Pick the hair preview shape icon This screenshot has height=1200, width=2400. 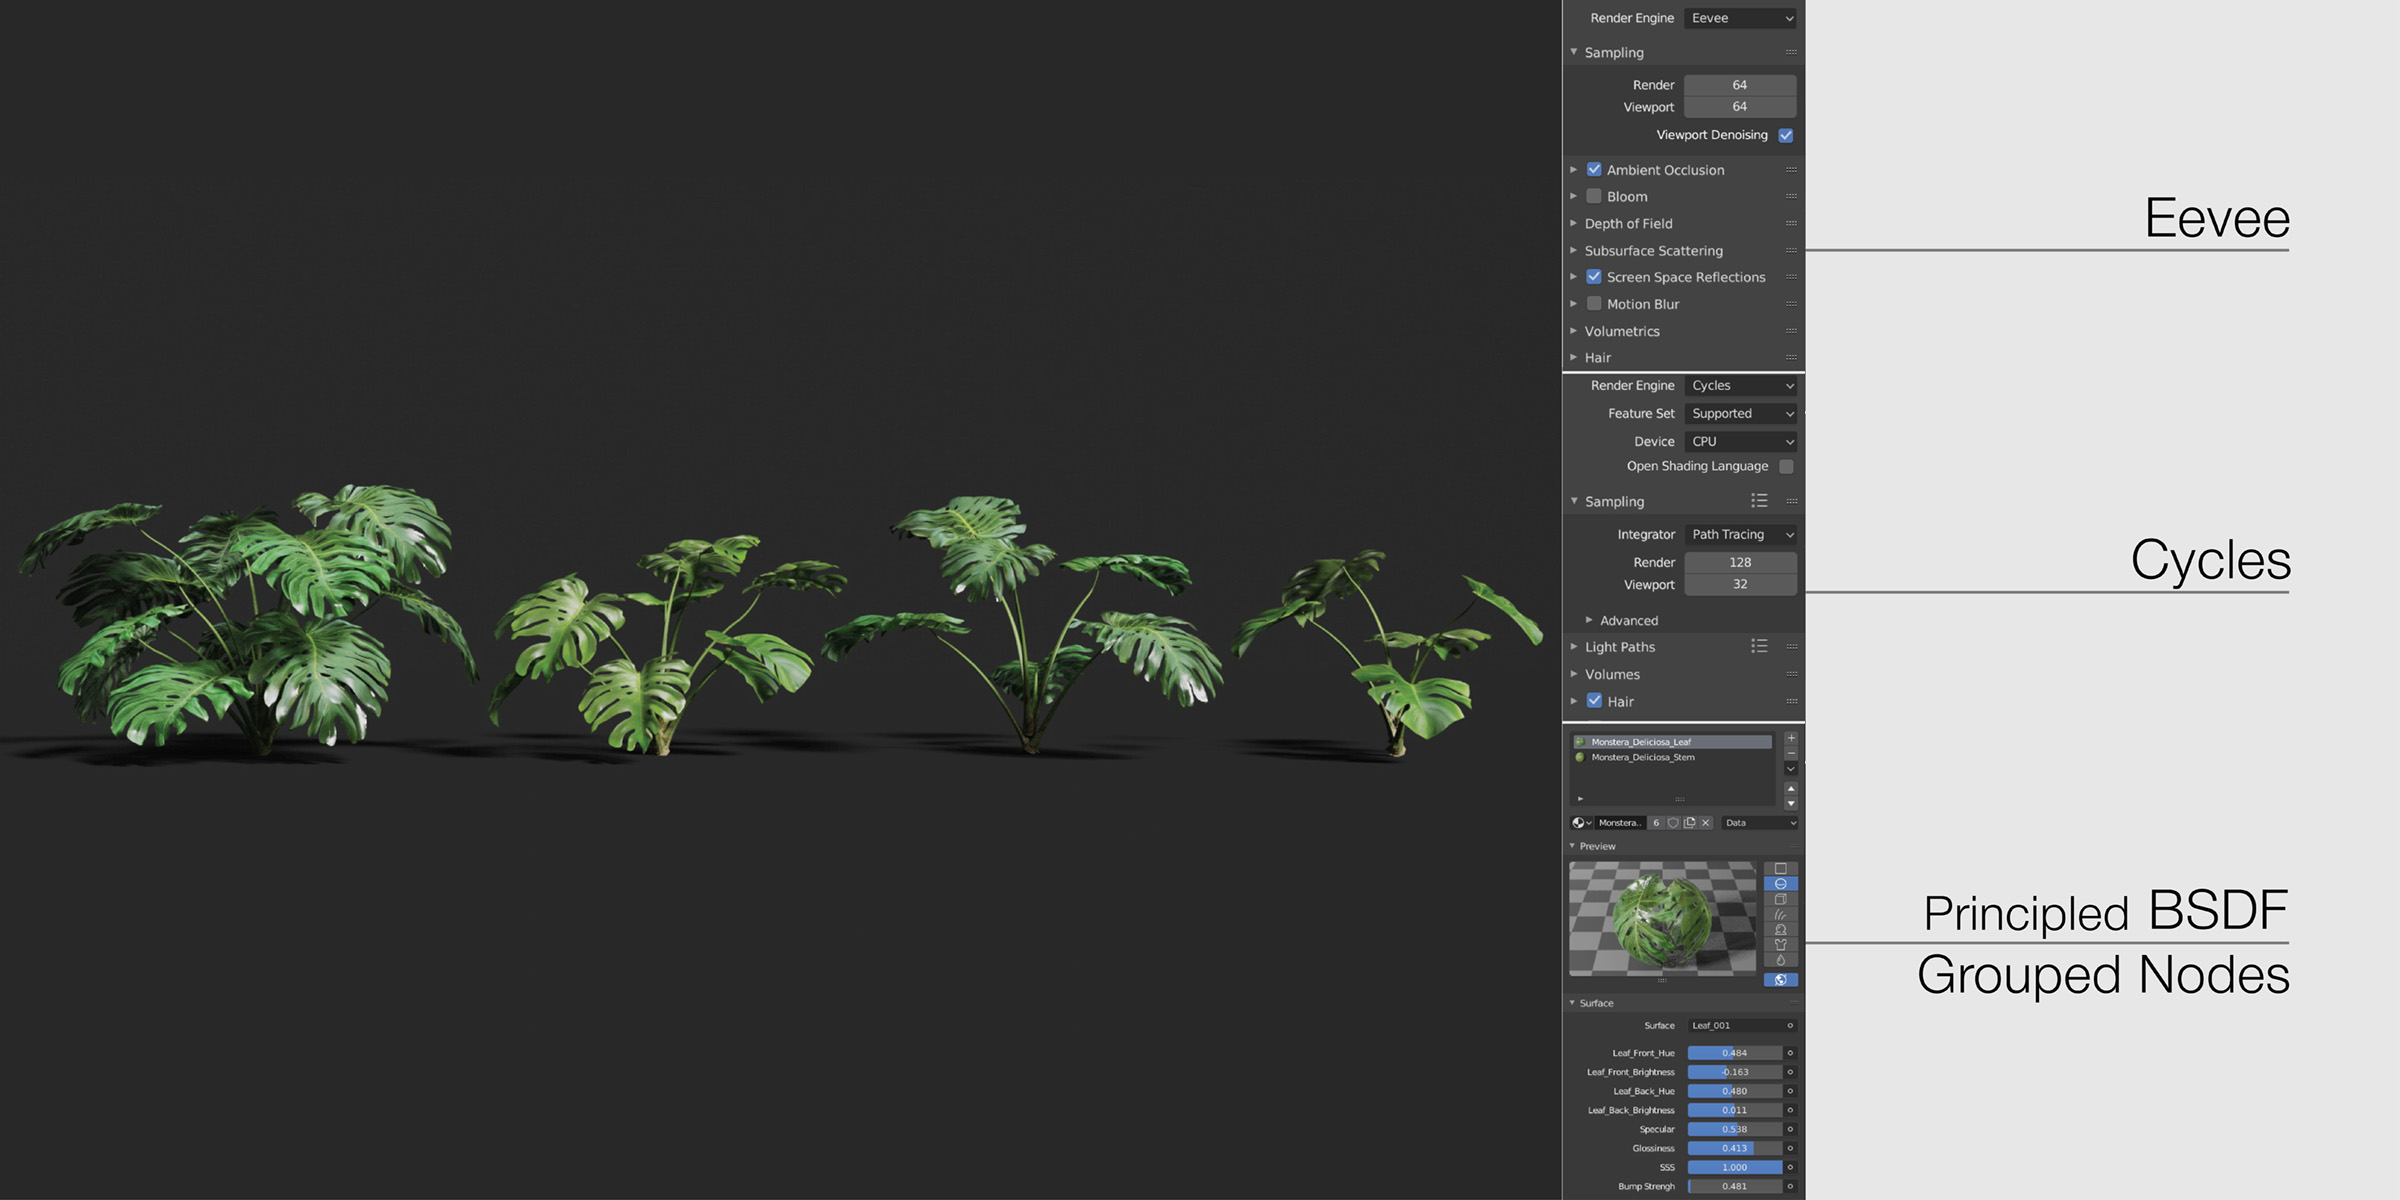tap(1780, 914)
